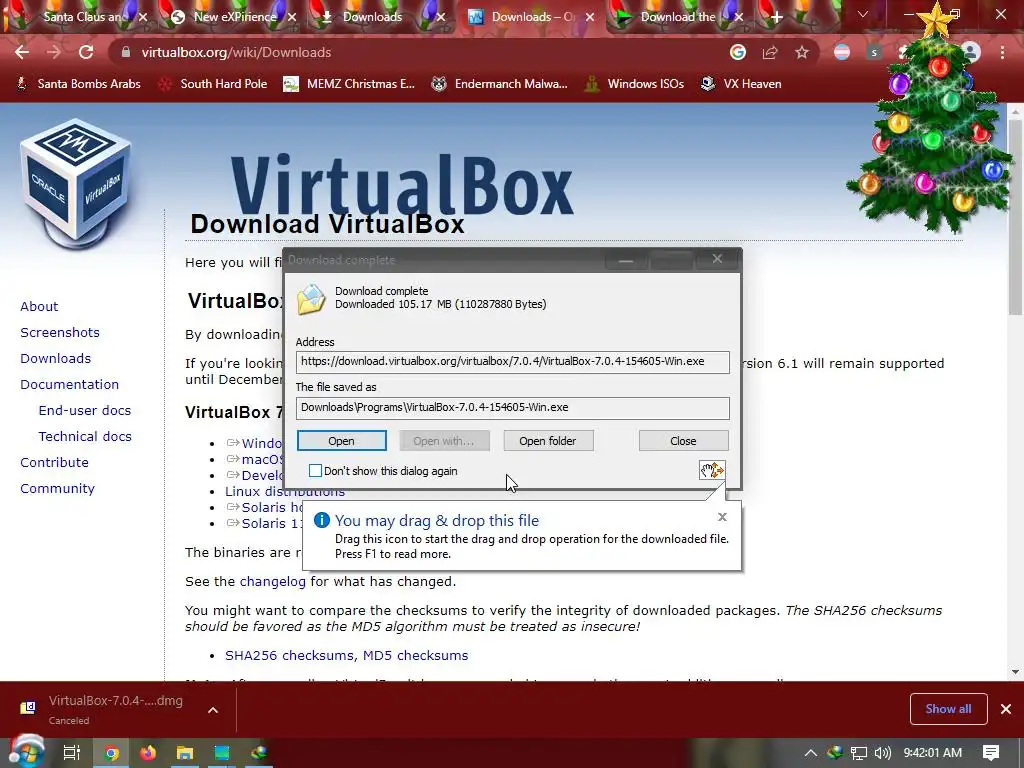Image resolution: width=1024 pixels, height=768 pixels.
Task: Open the striped flag extension icon
Action: (x=842, y=52)
